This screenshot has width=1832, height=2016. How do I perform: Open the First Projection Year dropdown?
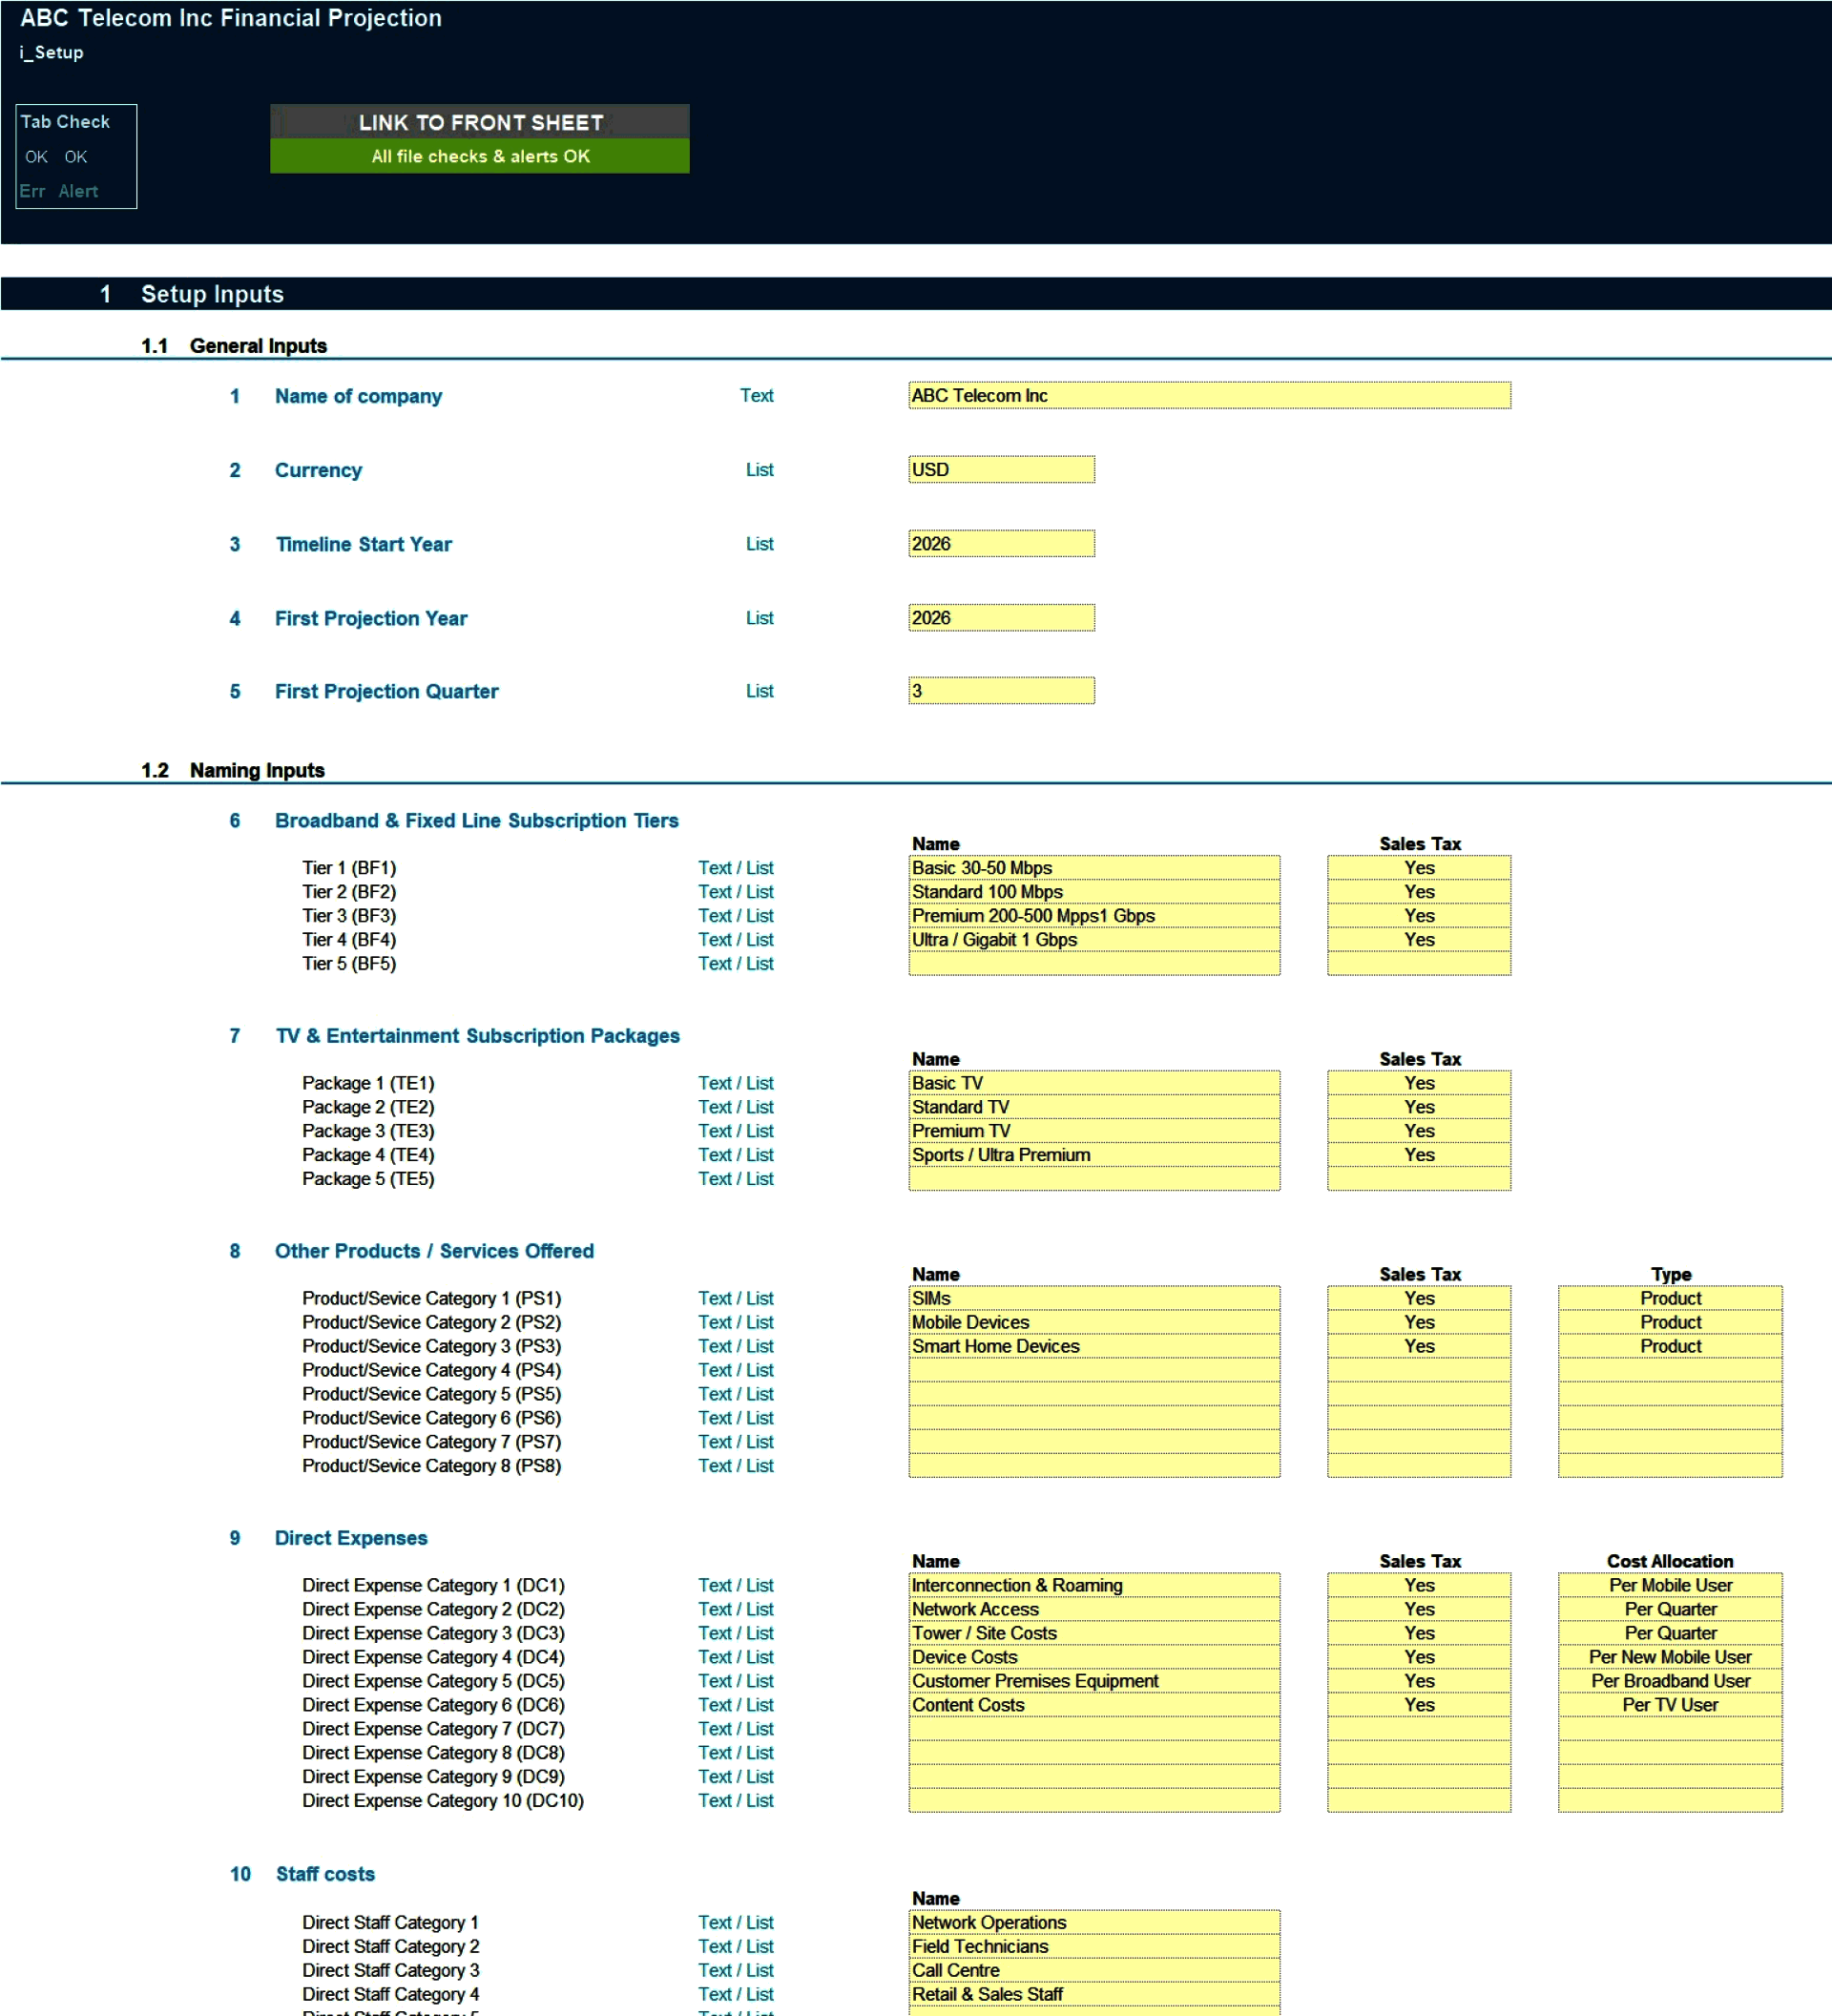coord(1001,617)
